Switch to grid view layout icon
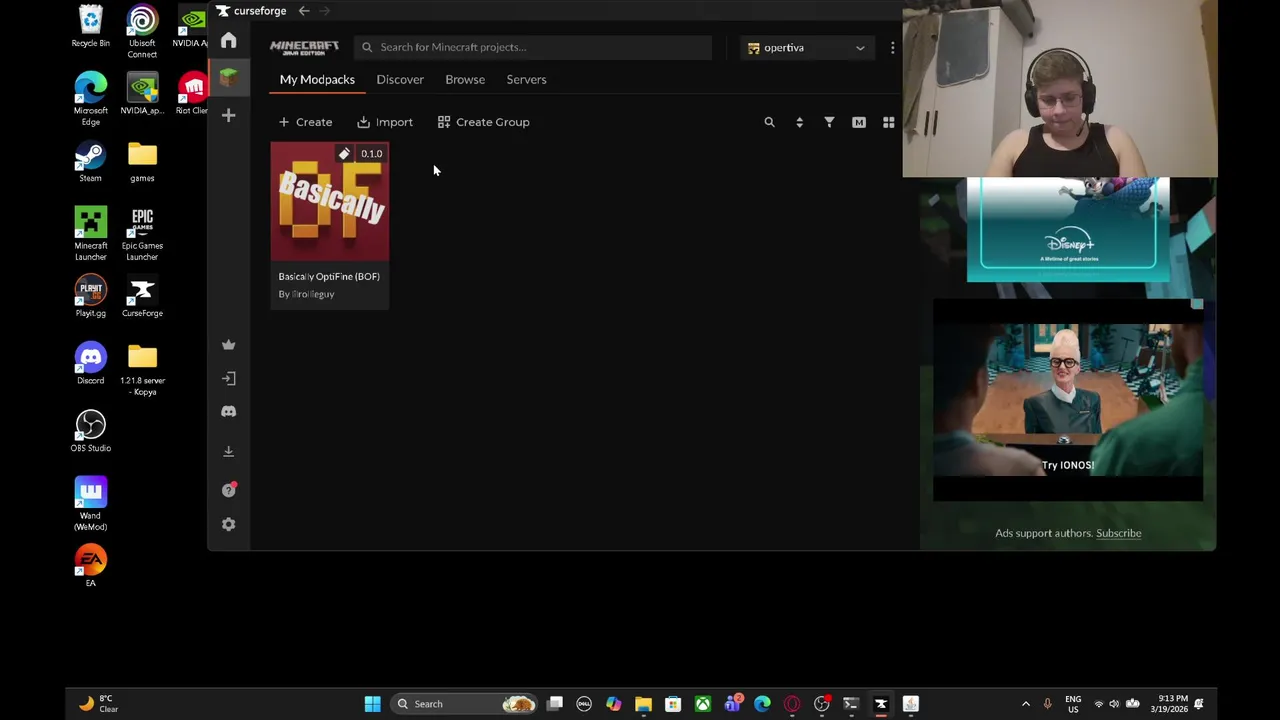The image size is (1280, 720). [x=888, y=122]
